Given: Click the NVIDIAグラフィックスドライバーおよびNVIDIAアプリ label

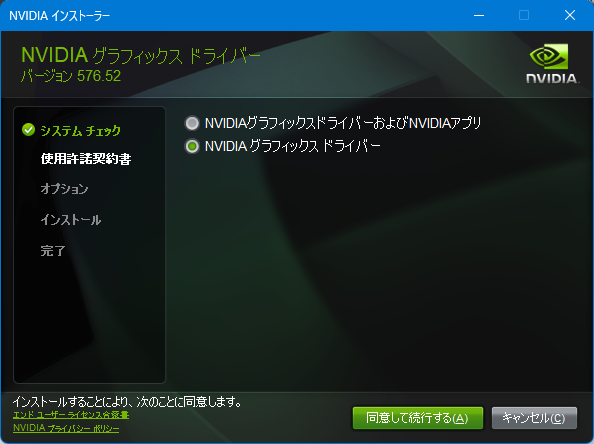Looking at the screenshot, I should click(343, 123).
